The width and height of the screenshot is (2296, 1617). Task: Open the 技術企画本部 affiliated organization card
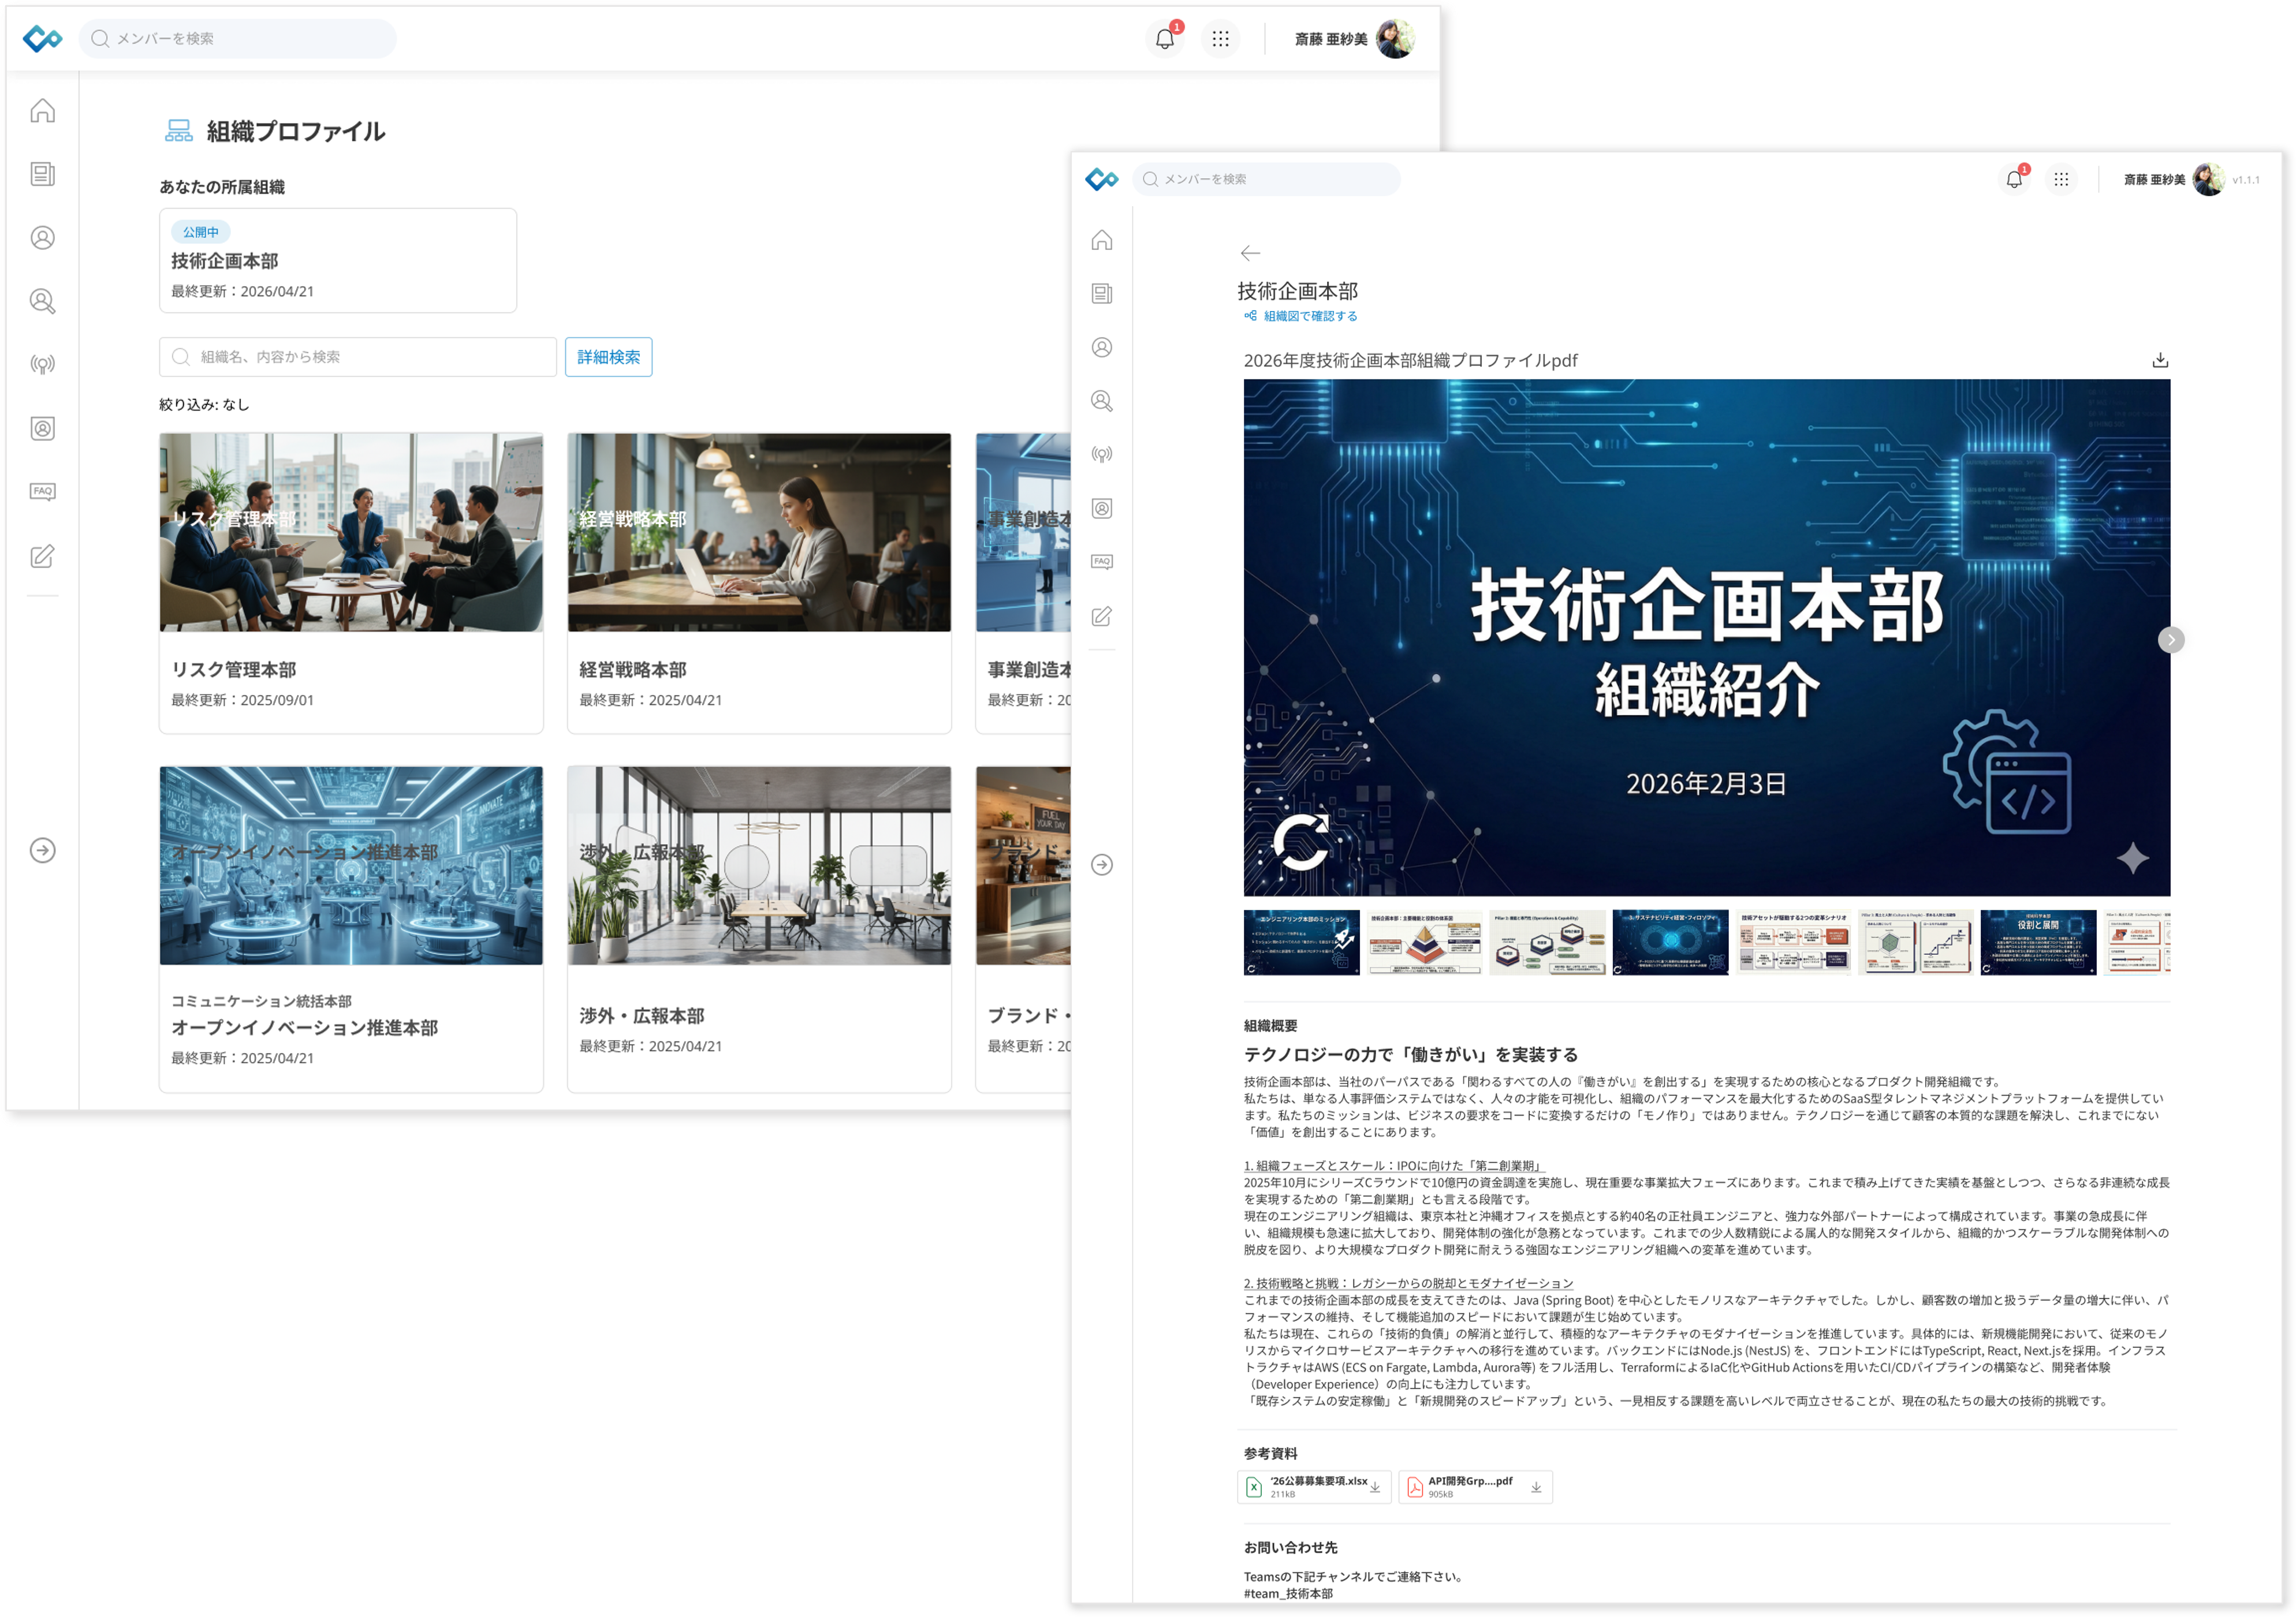coord(338,261)
